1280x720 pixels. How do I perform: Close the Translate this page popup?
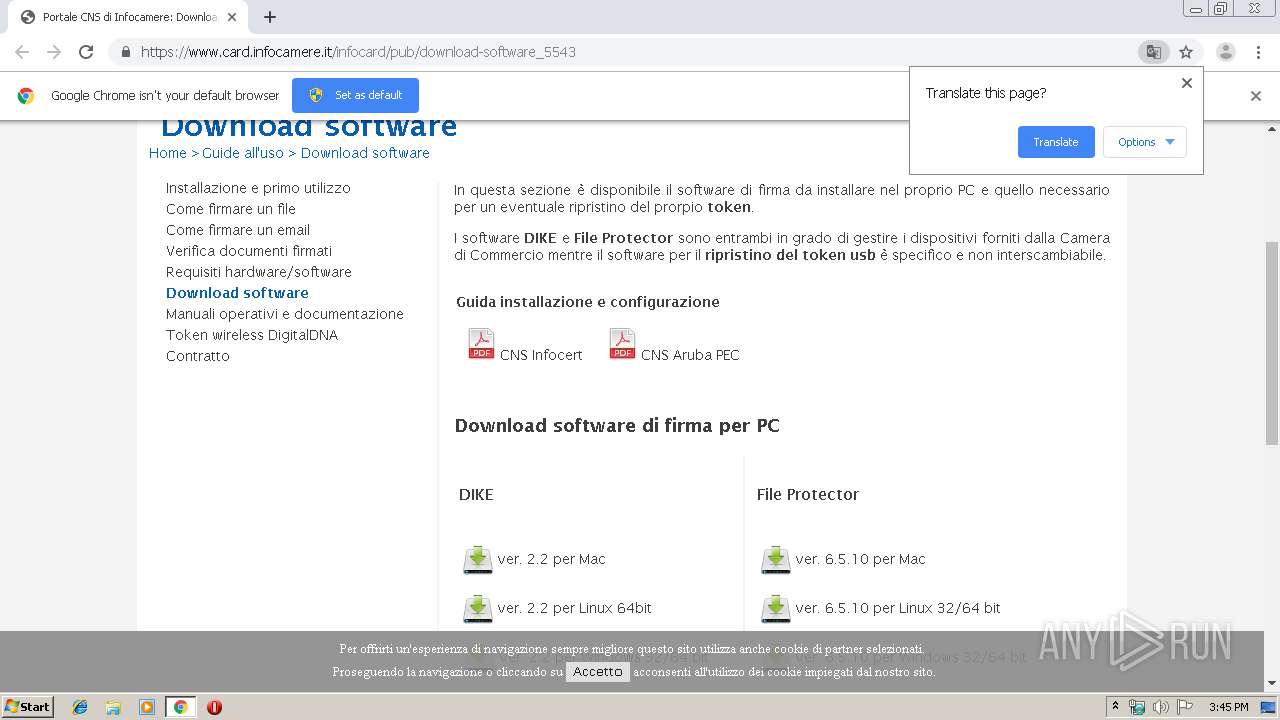point(1187,83)
